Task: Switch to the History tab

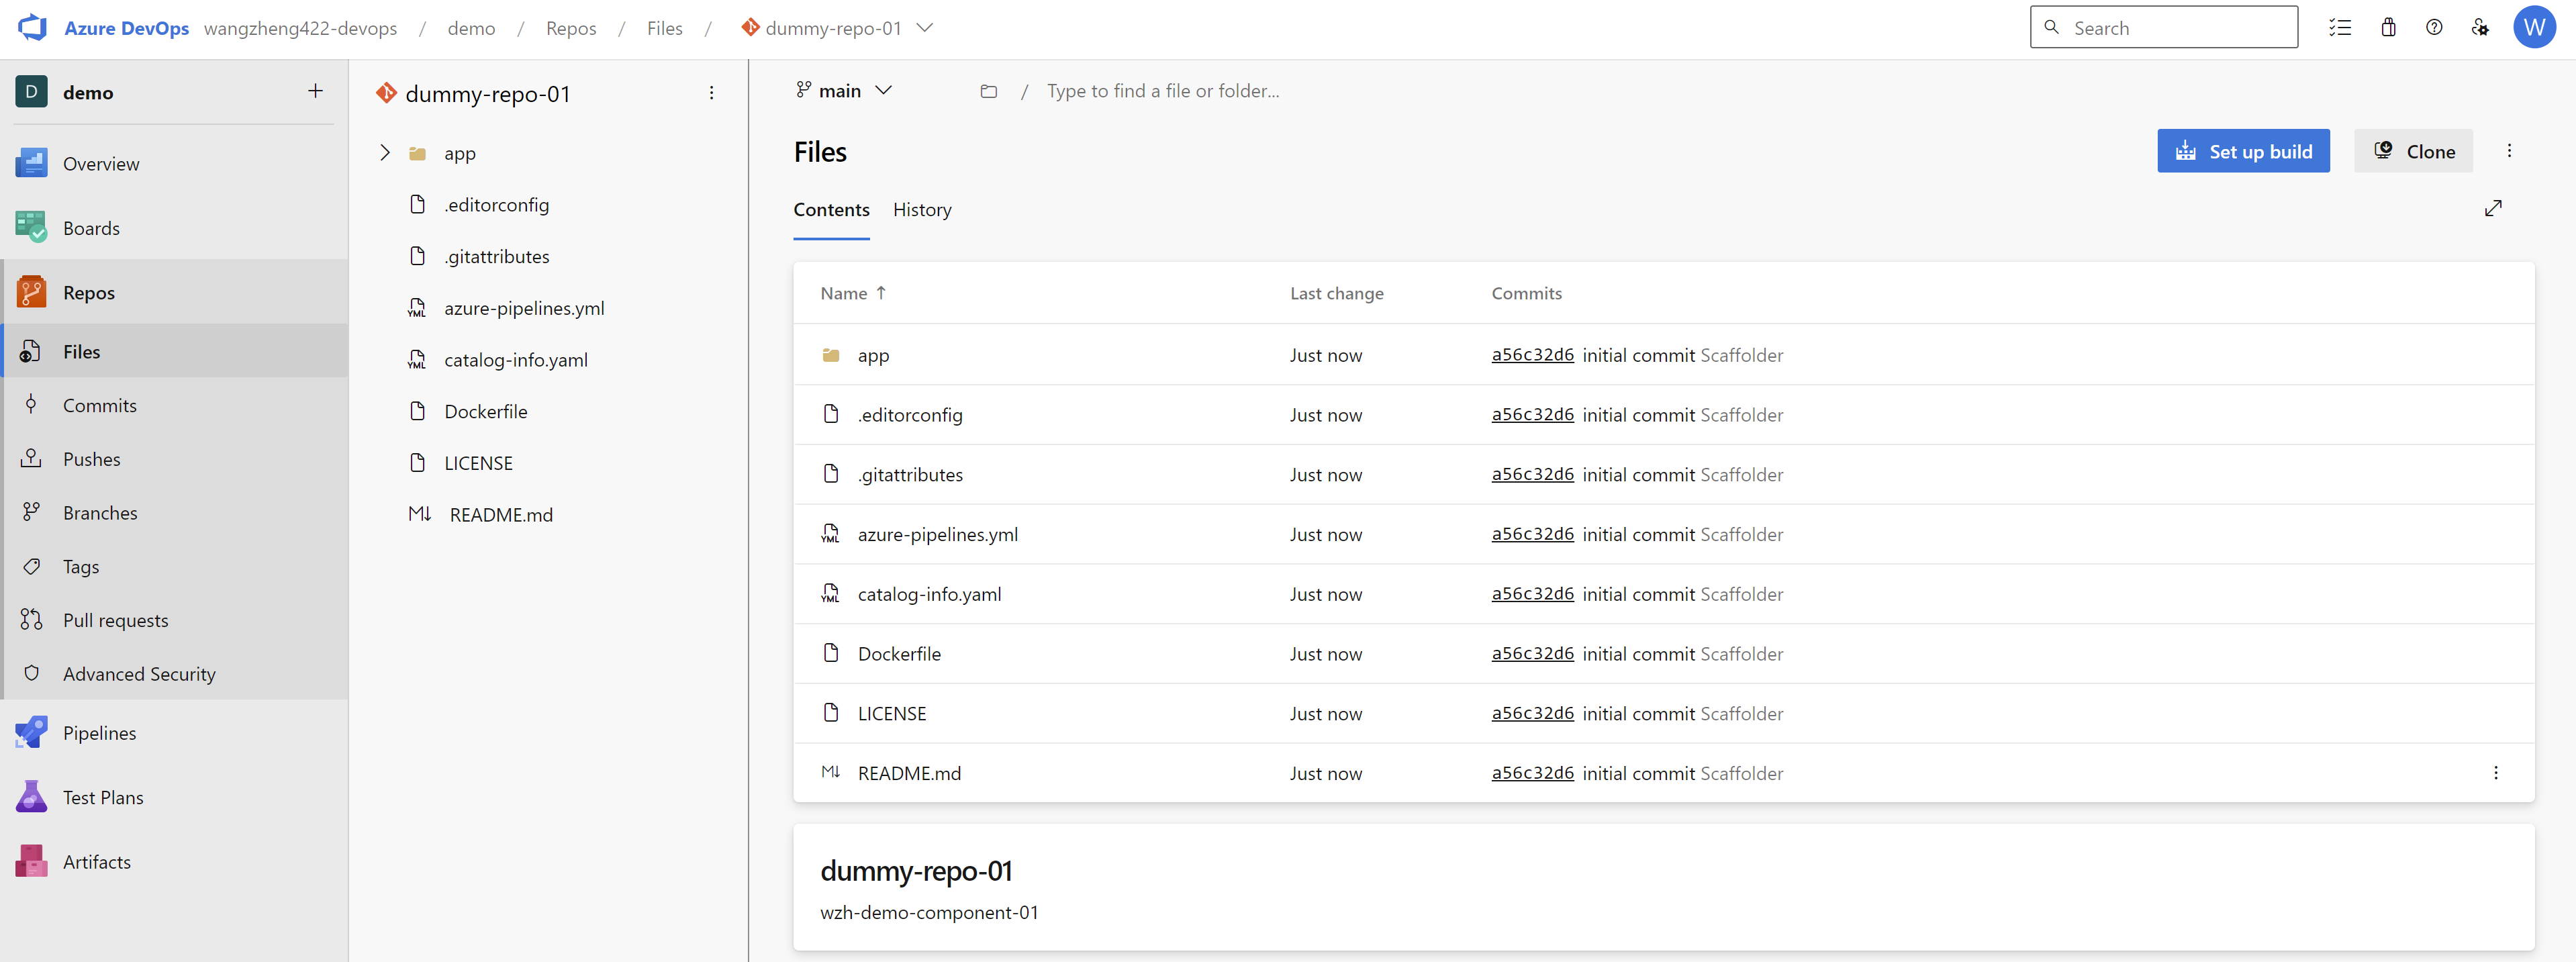Action: (x=921, y=210)
